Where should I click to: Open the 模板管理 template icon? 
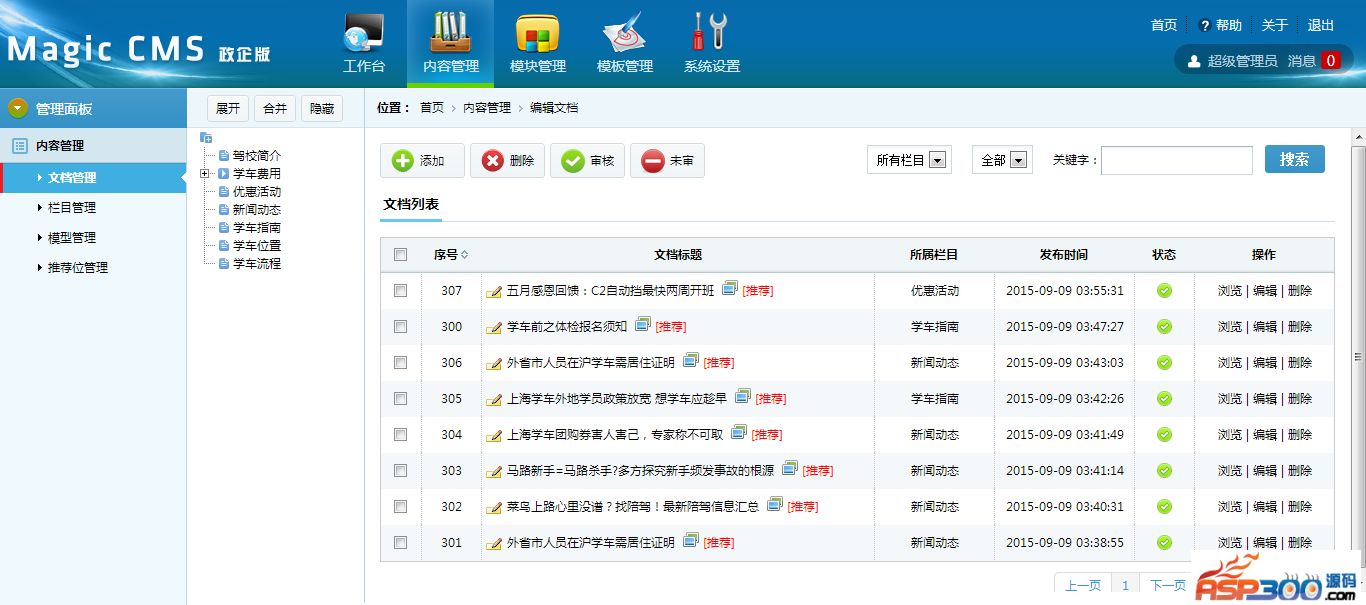pos(624,34)
